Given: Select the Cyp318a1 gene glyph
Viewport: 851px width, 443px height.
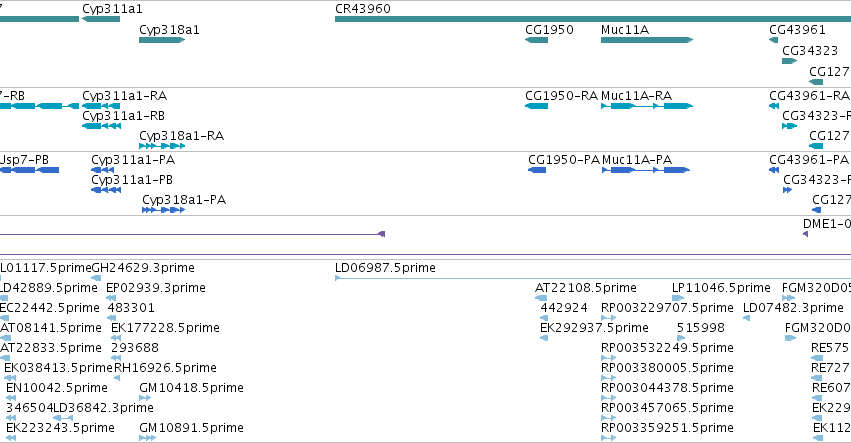Looking at the screenshot, I should tap(162, 40).
